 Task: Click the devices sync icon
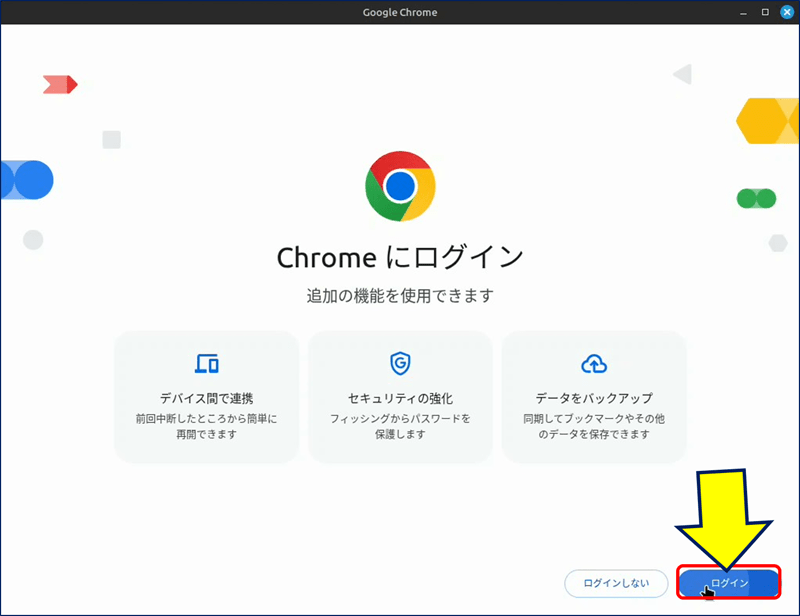pos(207,363)
